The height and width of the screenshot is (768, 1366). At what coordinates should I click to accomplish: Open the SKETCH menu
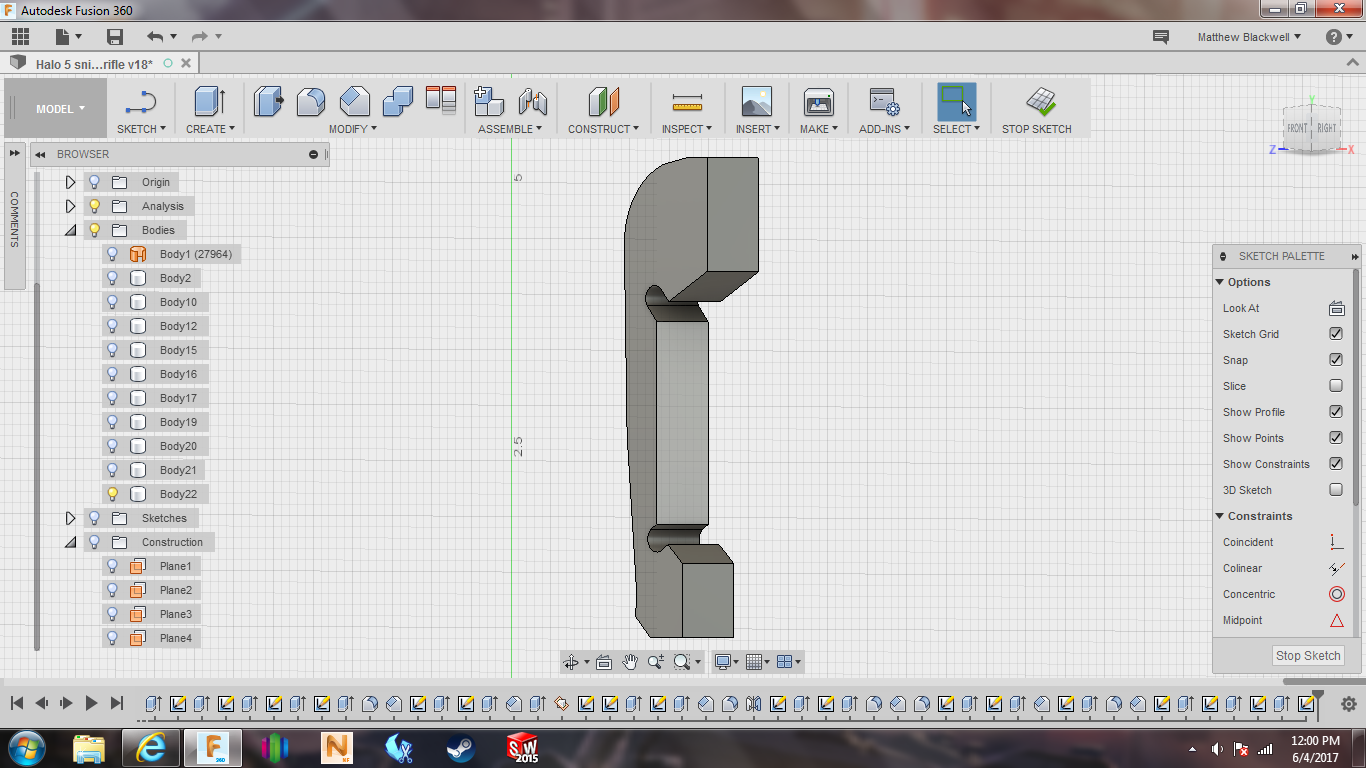point(141,129)
